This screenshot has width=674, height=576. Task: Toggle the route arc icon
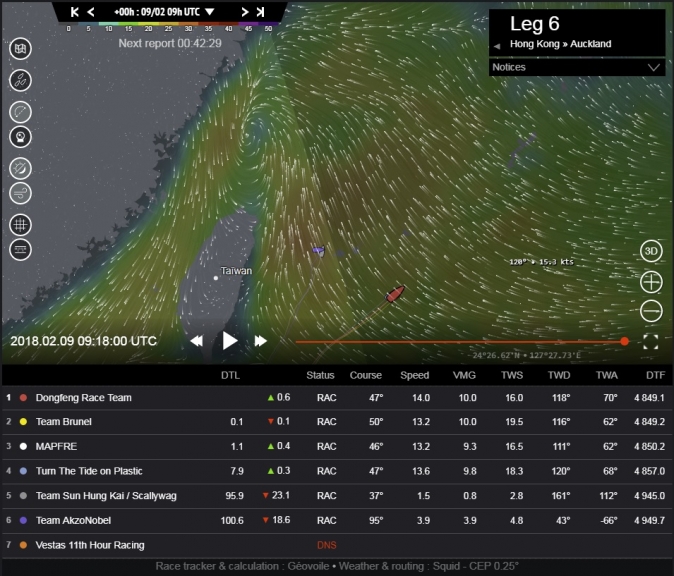pyautogui.click(x=20, y=112)
